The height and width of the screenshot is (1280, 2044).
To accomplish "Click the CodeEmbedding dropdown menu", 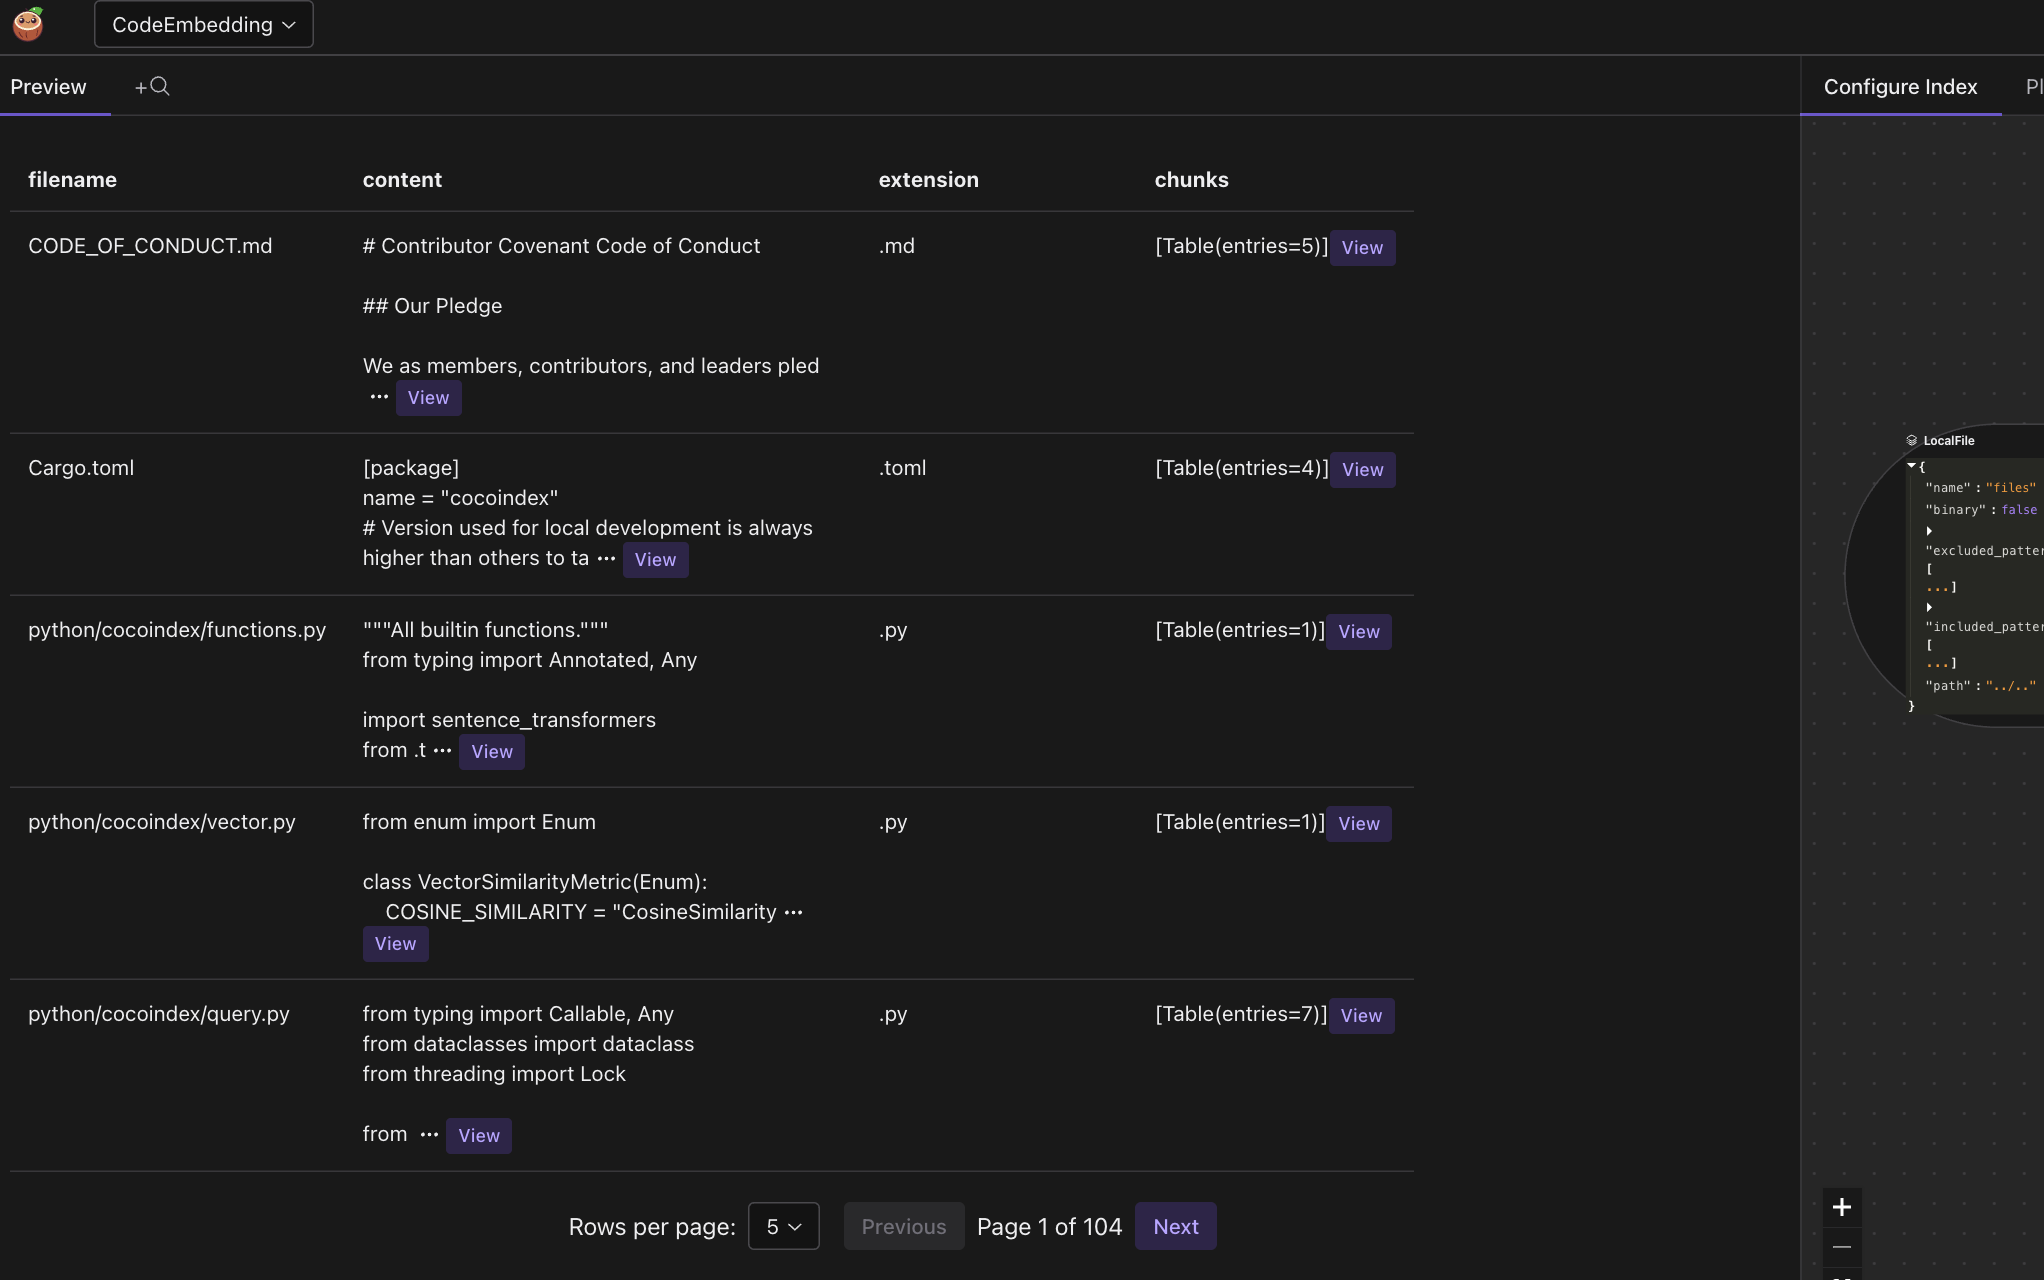I will 204,24.
